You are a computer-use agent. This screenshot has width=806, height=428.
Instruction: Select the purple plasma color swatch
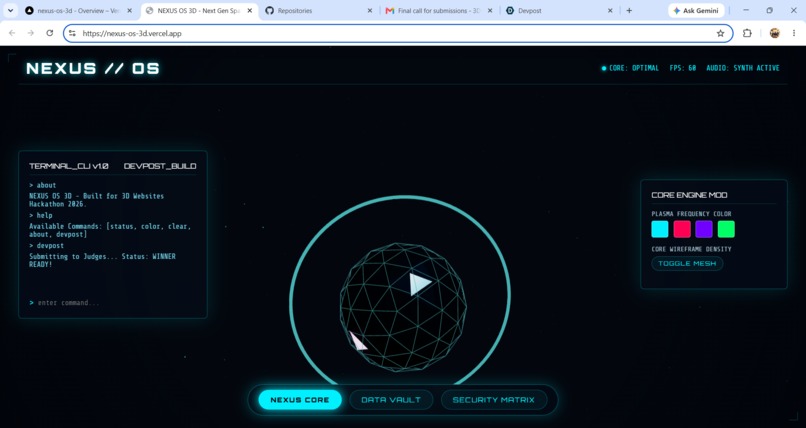click(x=704, y=229)
